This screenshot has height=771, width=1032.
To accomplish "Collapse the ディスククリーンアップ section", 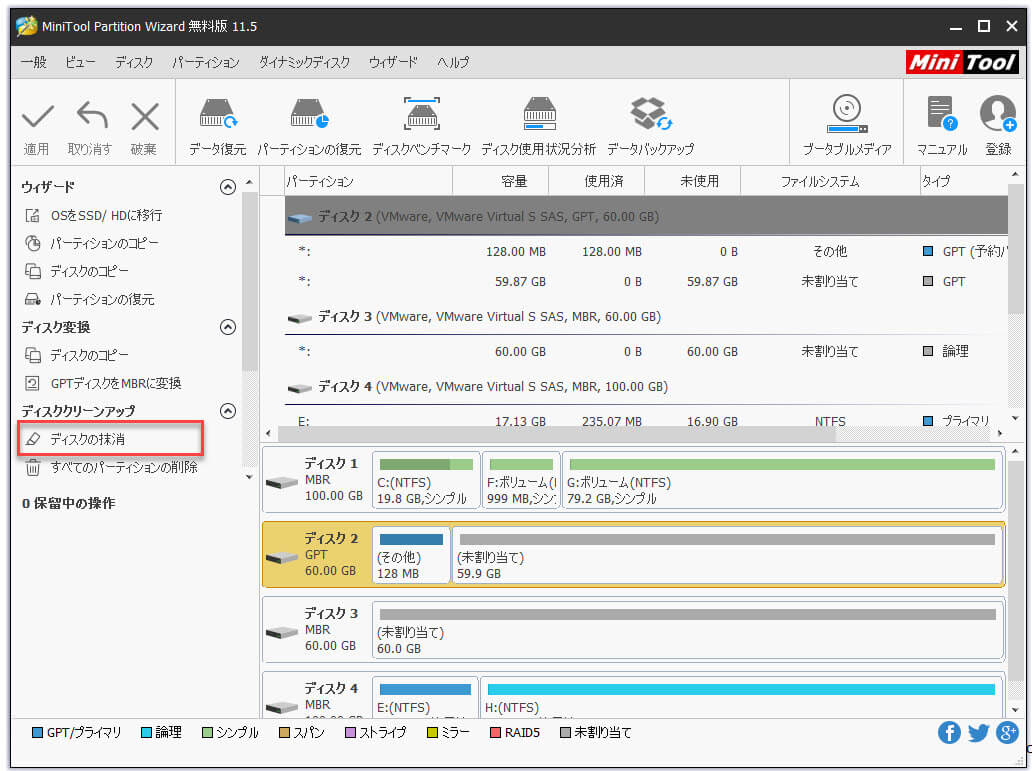I will 227,410.
